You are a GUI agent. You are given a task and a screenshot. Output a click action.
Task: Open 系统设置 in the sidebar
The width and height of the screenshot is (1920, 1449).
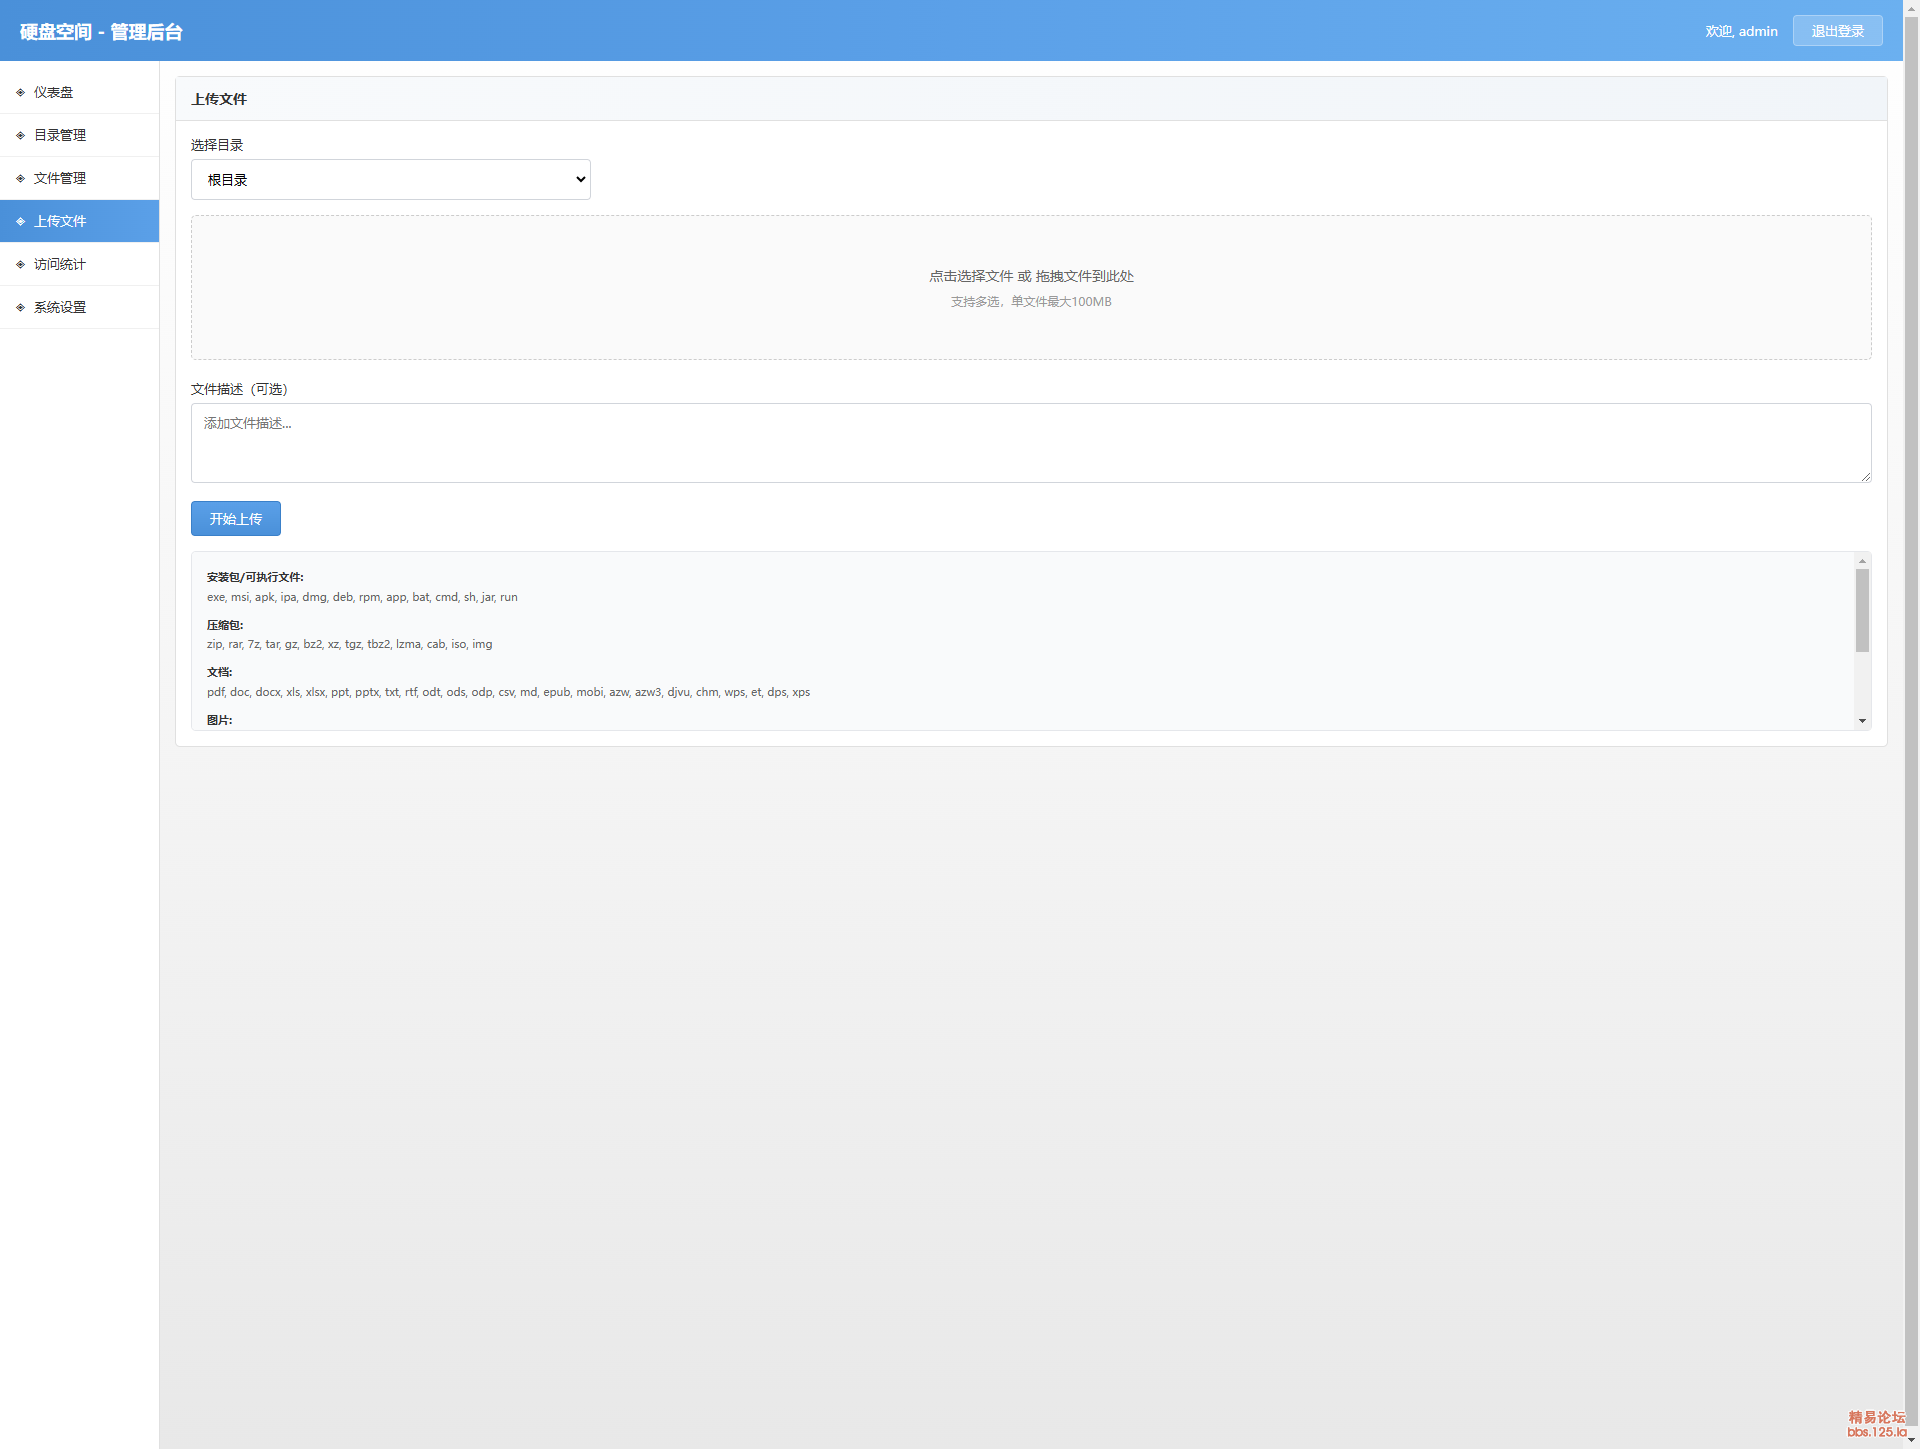coord(60,307)
